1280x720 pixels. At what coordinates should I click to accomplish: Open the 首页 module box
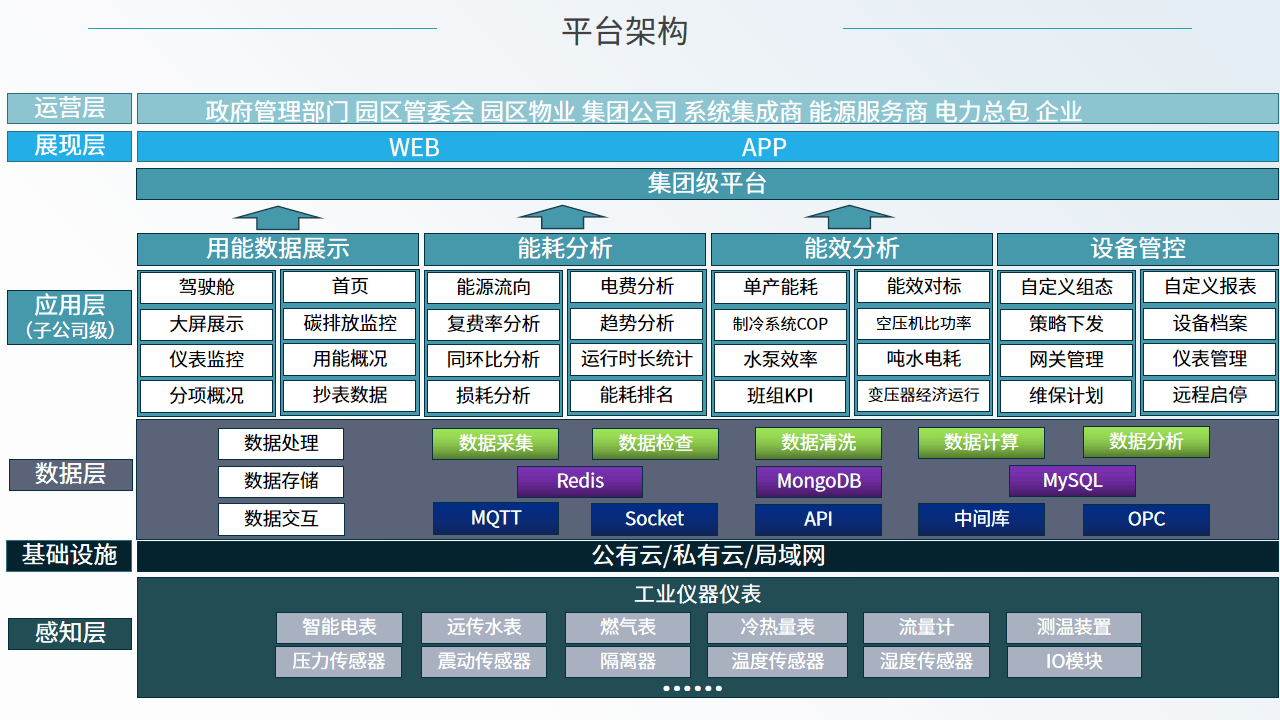(350, 287)
